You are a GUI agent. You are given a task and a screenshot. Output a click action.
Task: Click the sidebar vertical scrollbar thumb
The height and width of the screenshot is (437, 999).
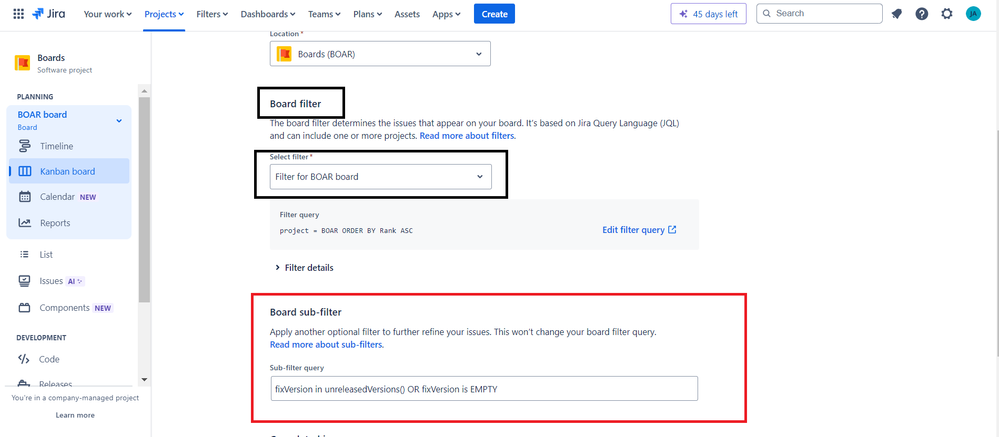(x=144, y=200)
